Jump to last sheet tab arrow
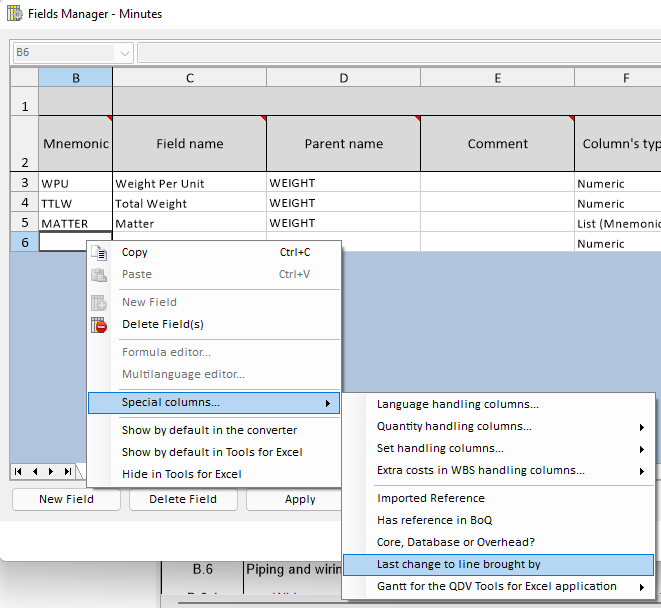This screenshot has width=661, height=608. click(67, 471)
